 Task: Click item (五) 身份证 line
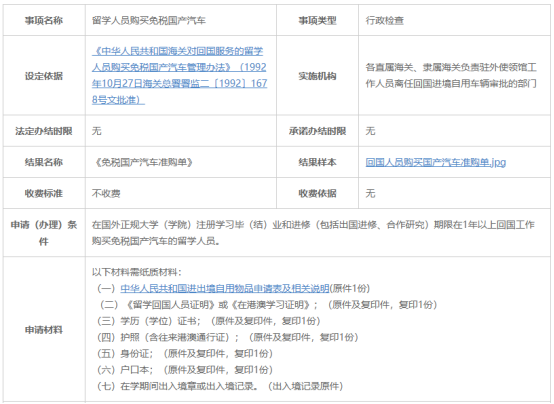click(x=184, y=353)
